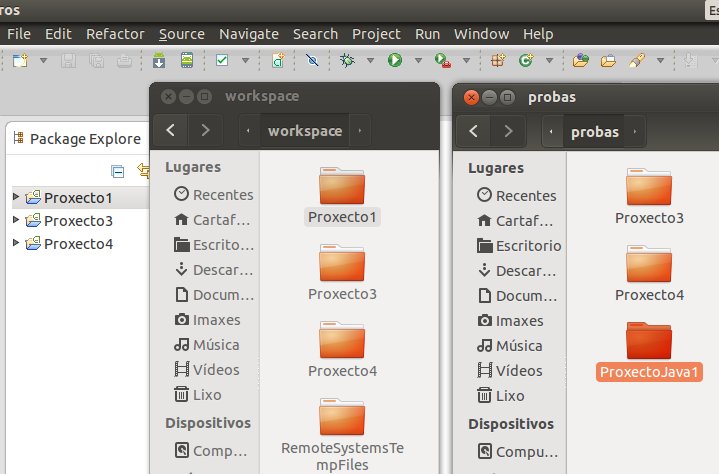Select RemoteSystemsTempFiles folder in workspace window

tap(342, 435)
